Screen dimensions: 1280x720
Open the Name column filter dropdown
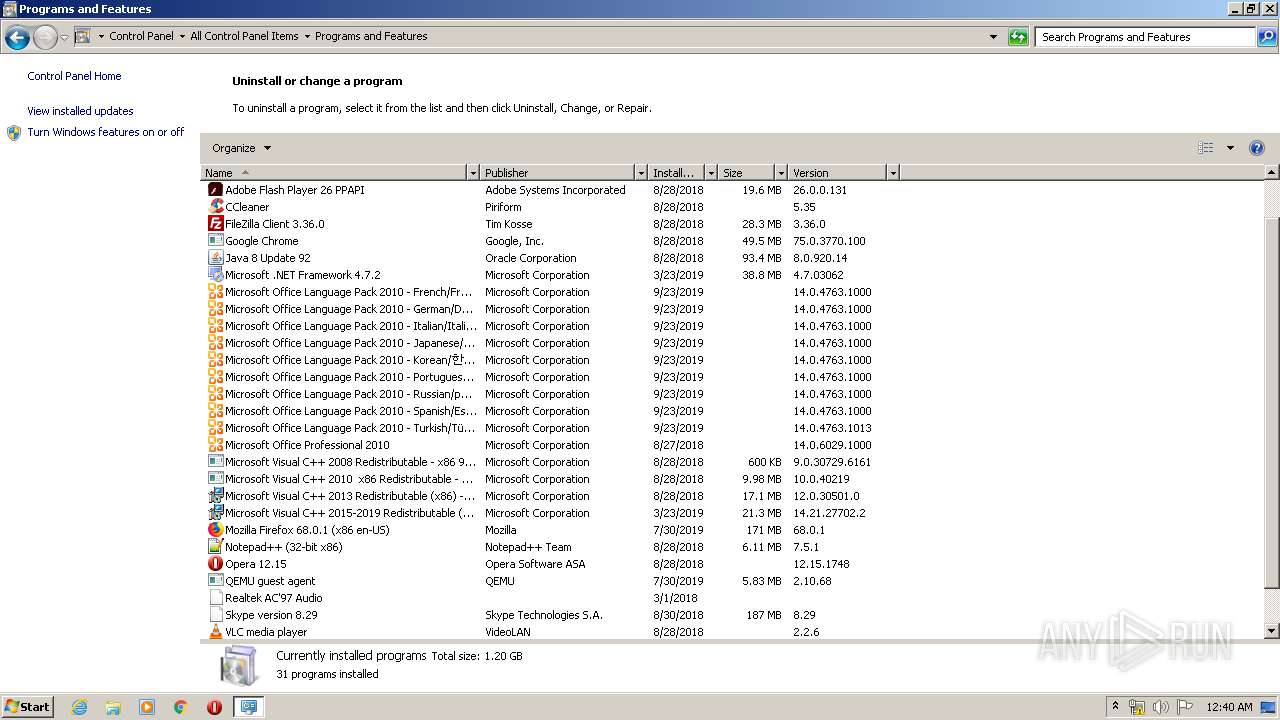point(473,173)
